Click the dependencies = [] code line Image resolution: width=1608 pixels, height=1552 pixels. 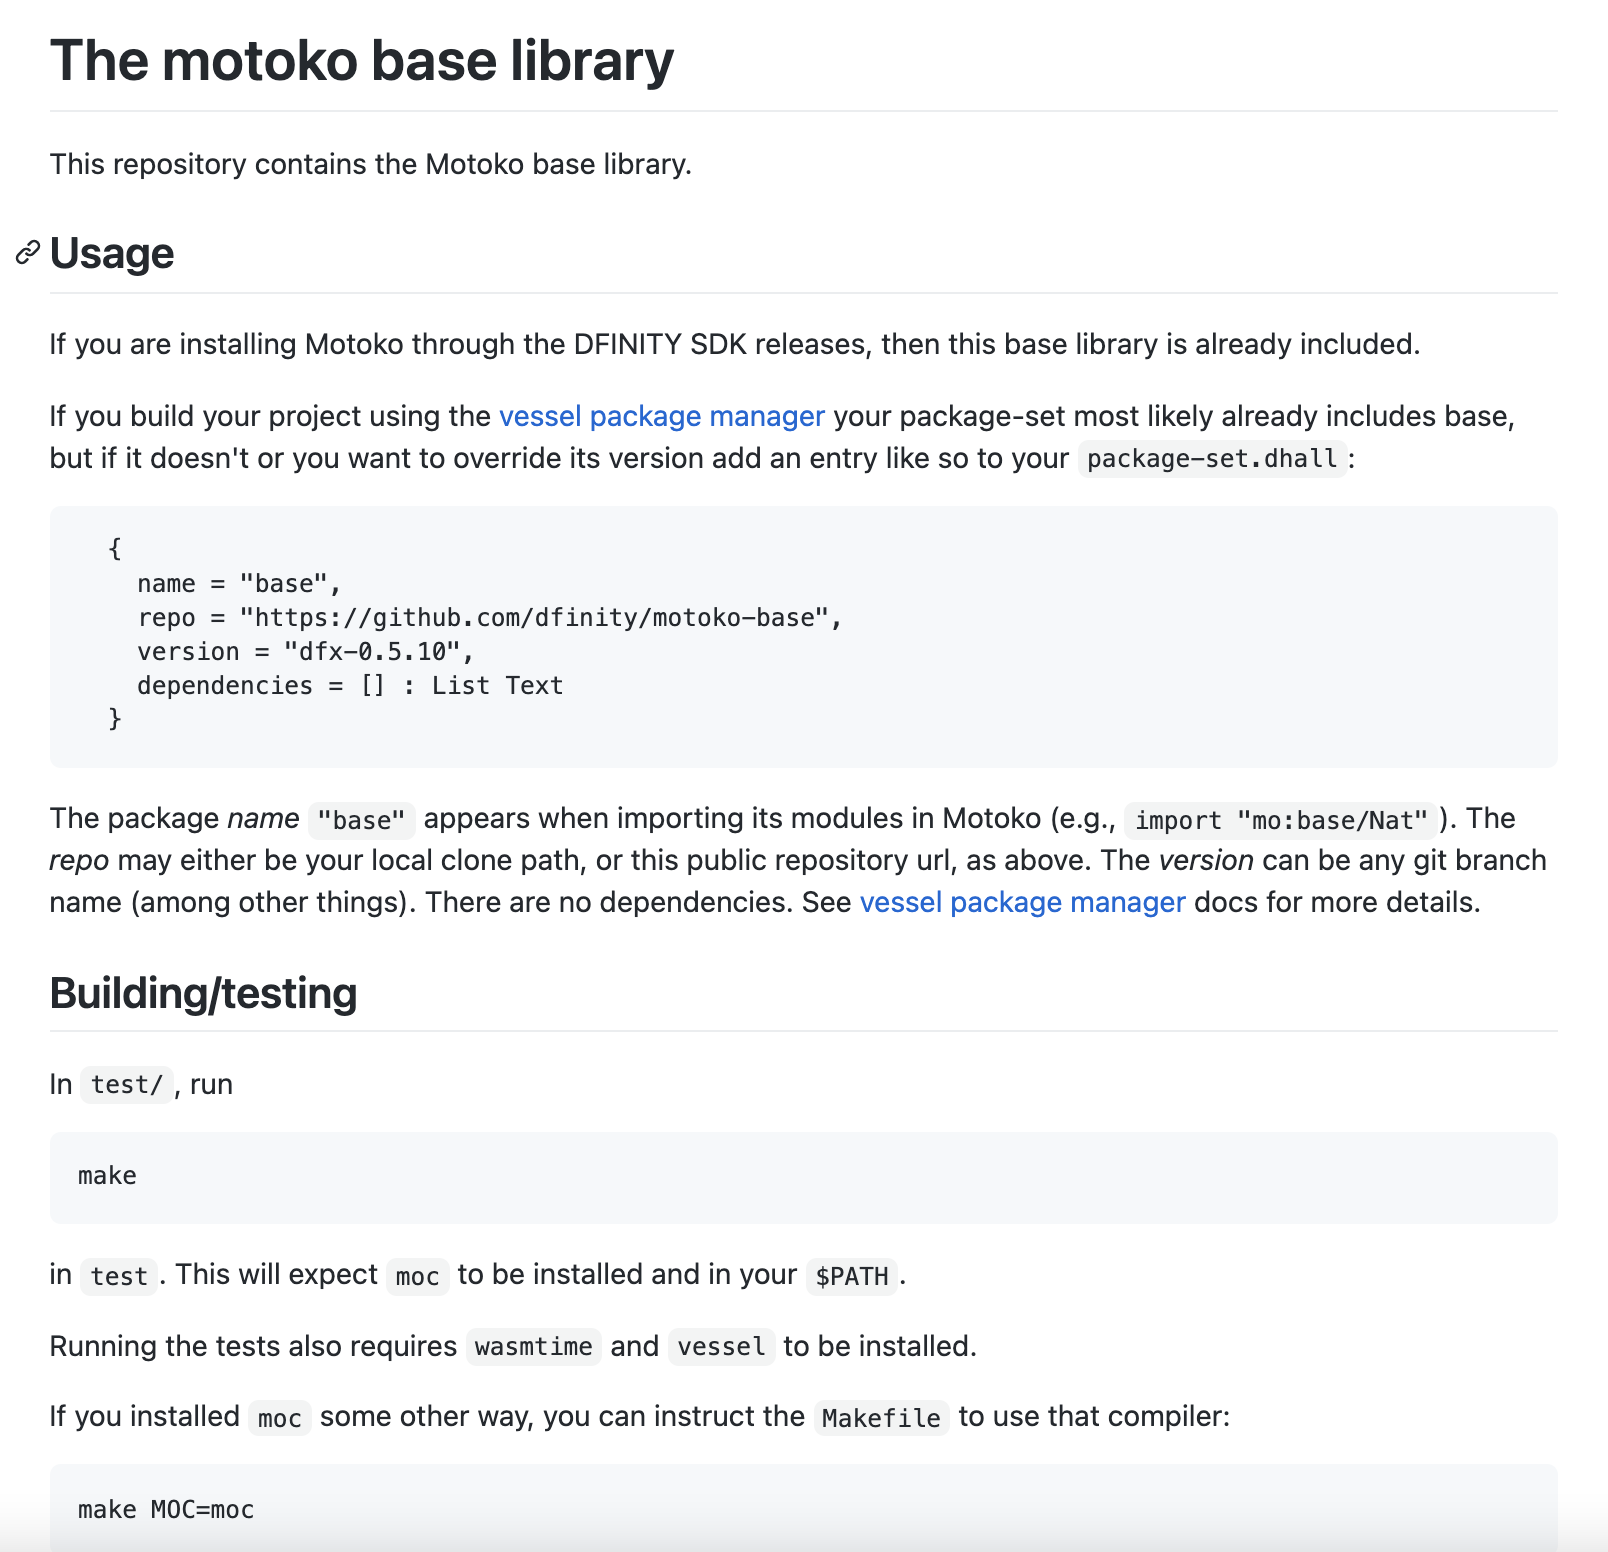pyautogui.click(x=350, y=686)
